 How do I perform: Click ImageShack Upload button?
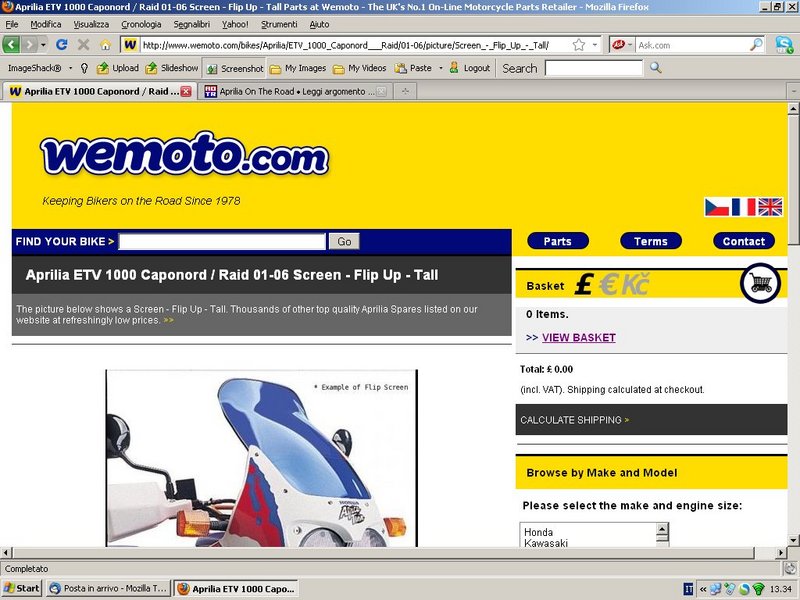click(118, 68)
